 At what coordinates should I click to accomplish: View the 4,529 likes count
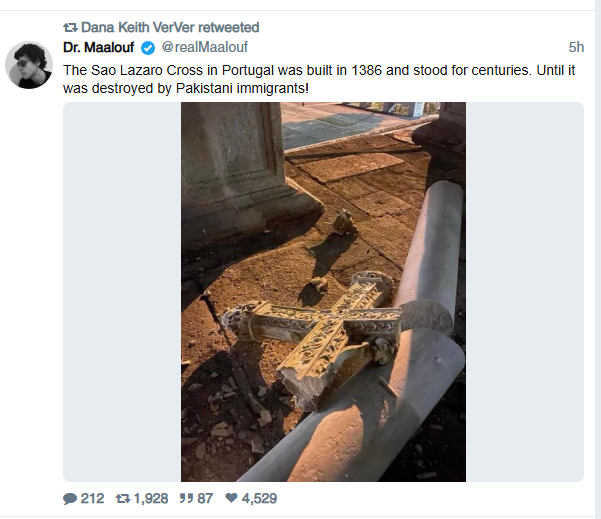[x=259, y=498]
